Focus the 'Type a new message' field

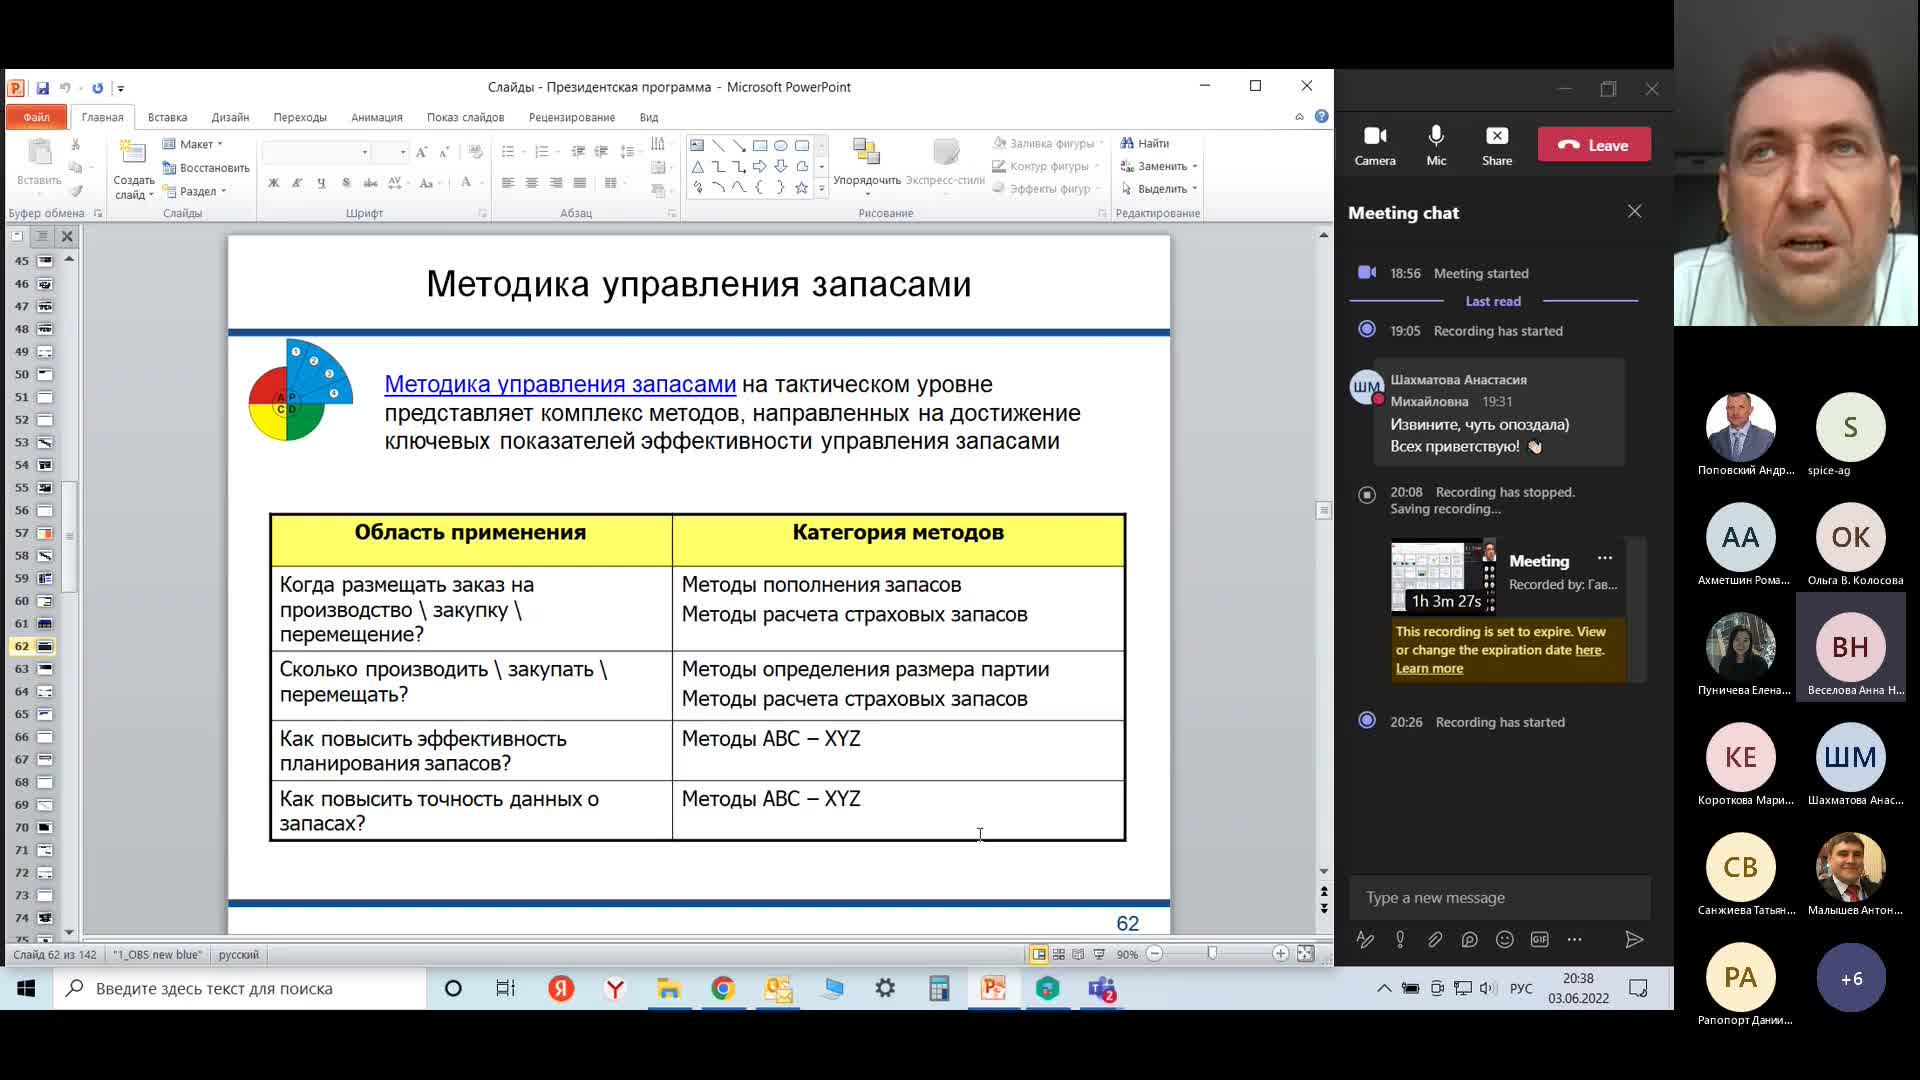pos(1499,898)
